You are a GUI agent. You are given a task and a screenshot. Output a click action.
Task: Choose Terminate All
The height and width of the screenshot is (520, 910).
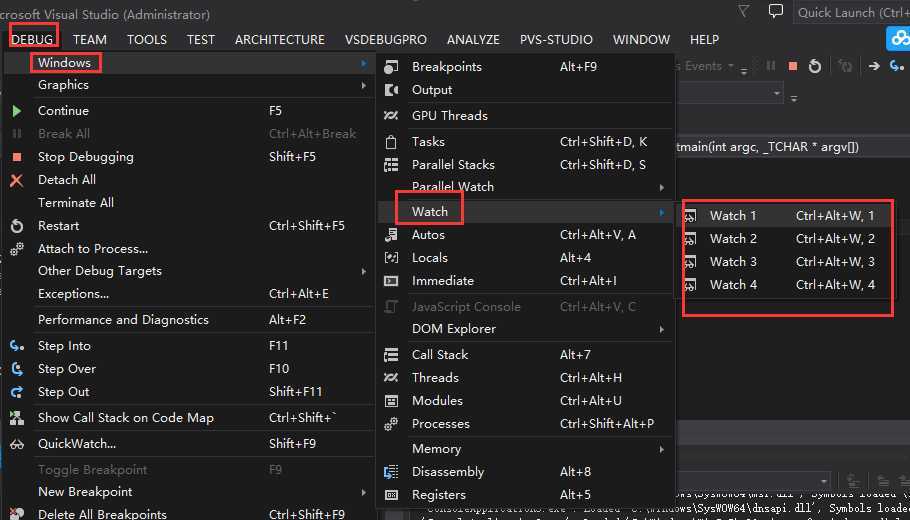point(75,203)
